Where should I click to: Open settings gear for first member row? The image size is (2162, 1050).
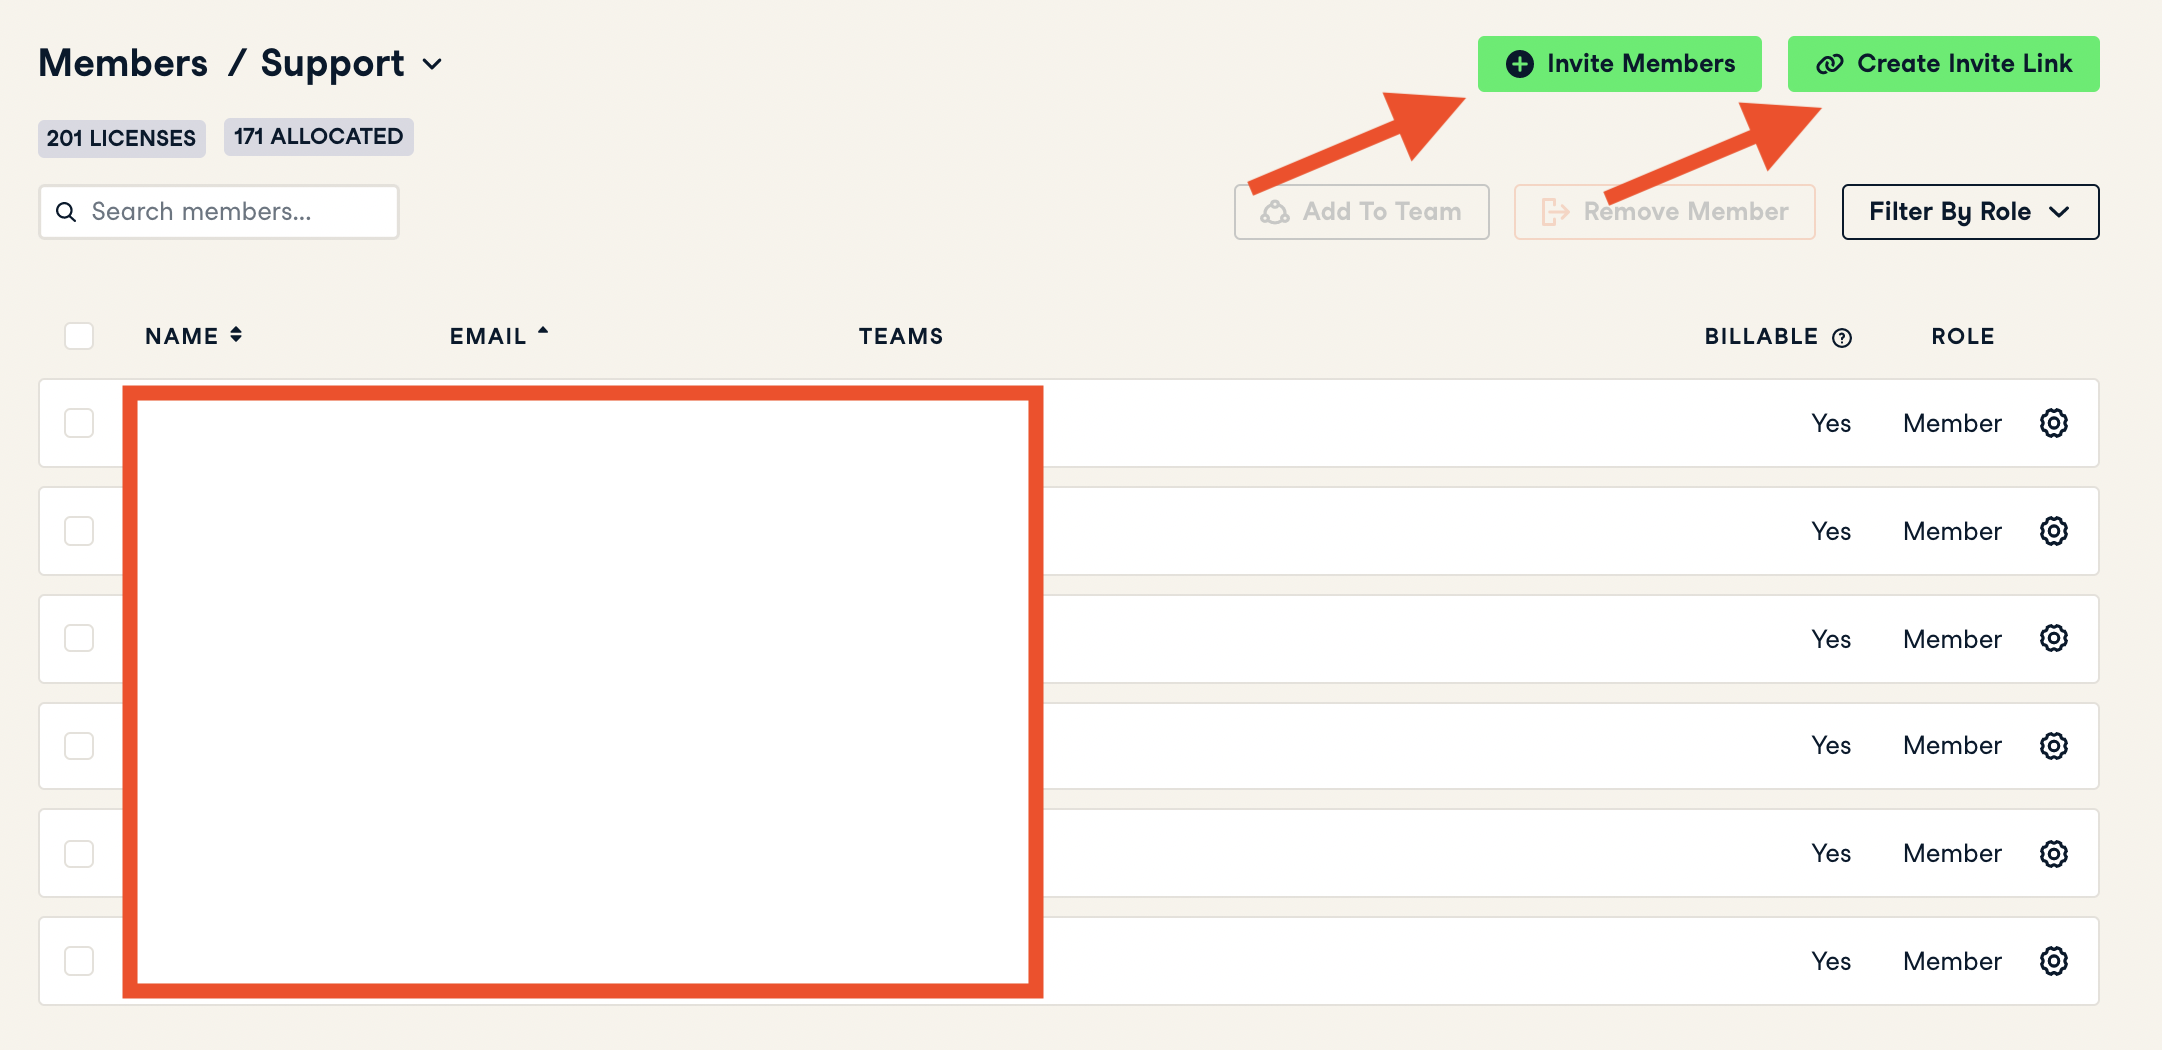point(2053,423)
